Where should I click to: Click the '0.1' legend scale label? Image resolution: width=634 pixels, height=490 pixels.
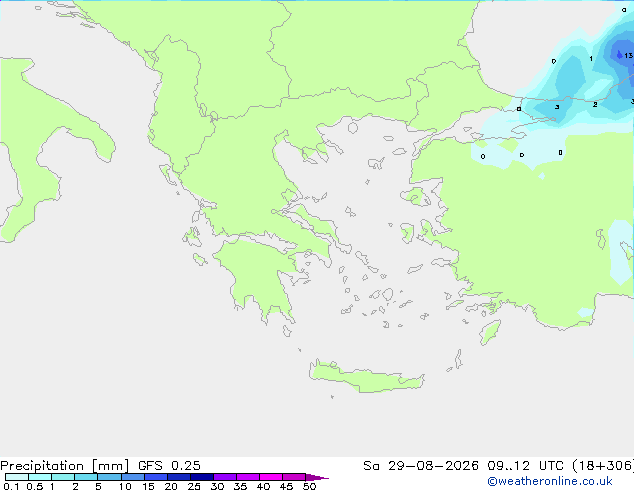click(x=11, y=486)
